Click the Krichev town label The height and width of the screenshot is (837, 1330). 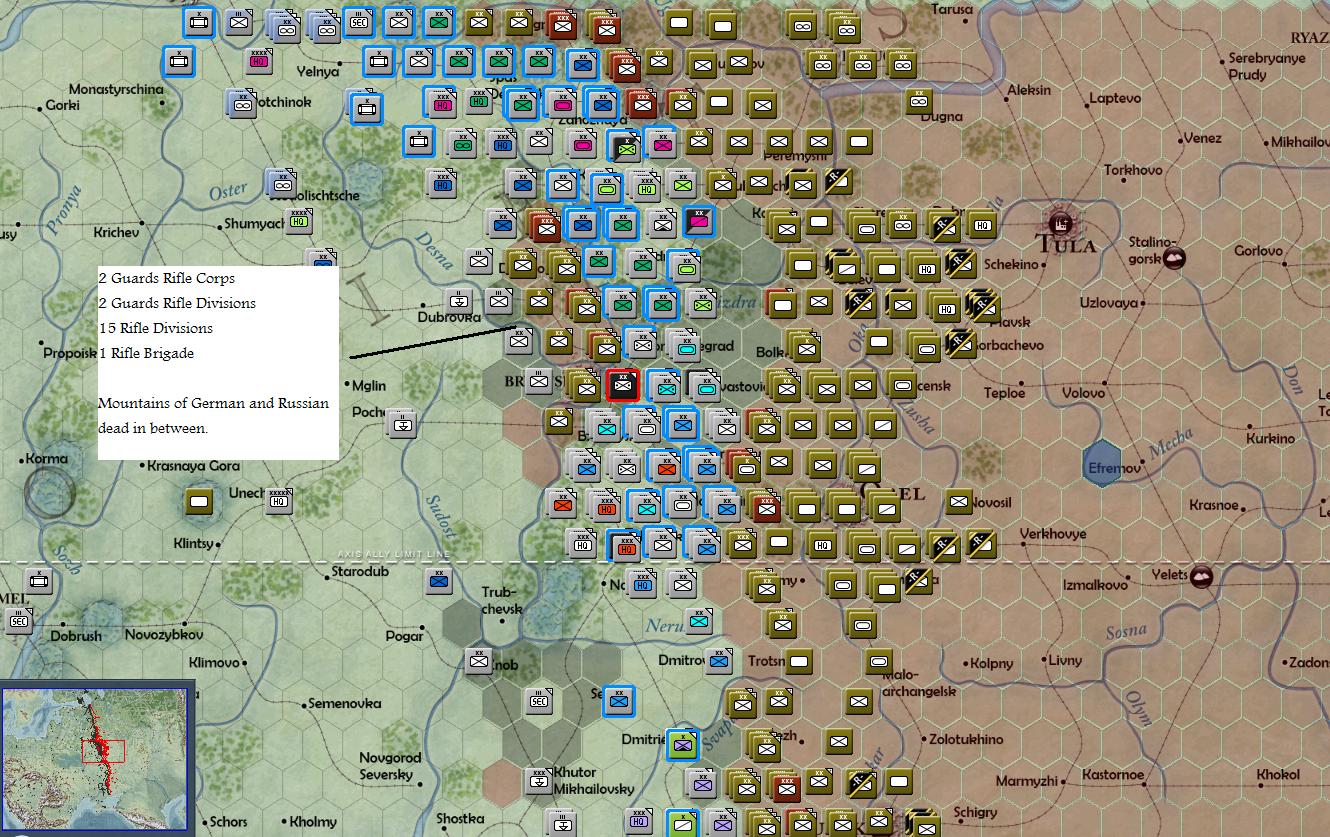(117, 232)
